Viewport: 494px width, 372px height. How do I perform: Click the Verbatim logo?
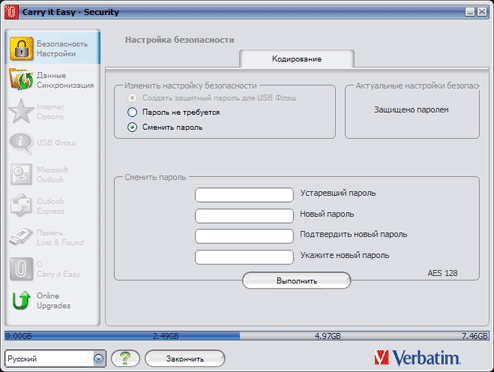click(x=417, y=358)
